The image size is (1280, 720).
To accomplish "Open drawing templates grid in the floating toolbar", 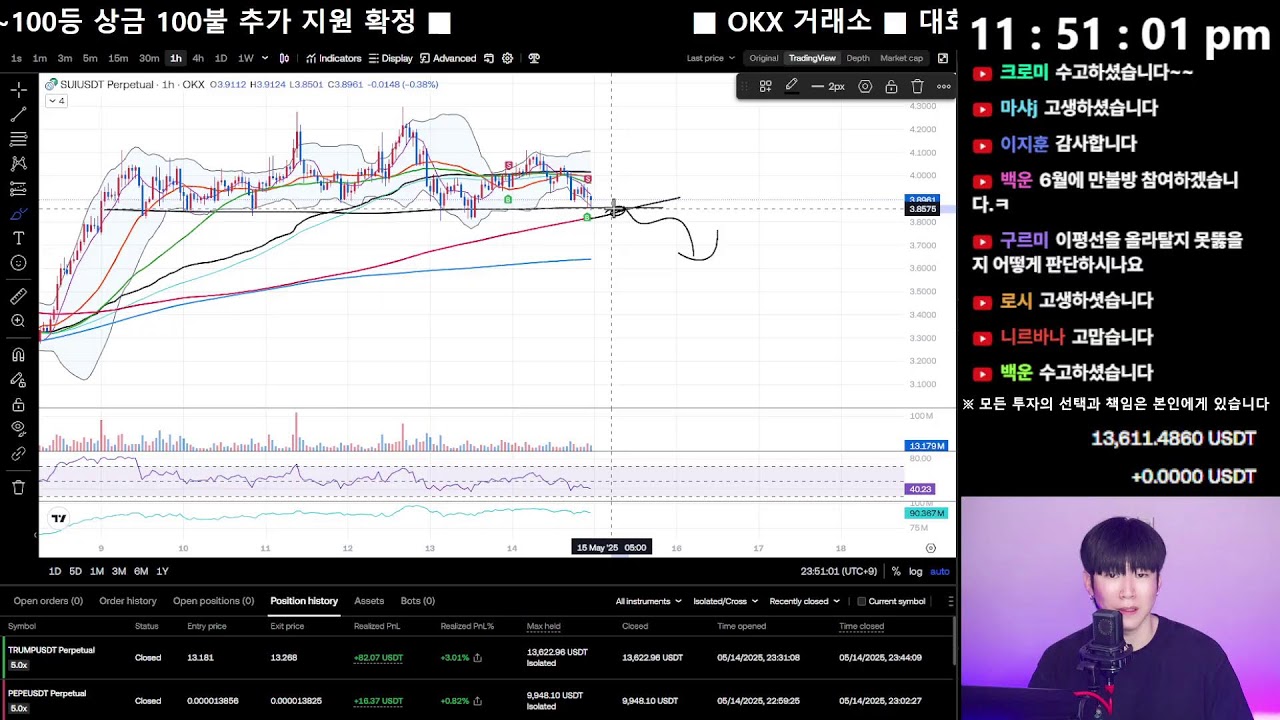I will pos(765,86).
